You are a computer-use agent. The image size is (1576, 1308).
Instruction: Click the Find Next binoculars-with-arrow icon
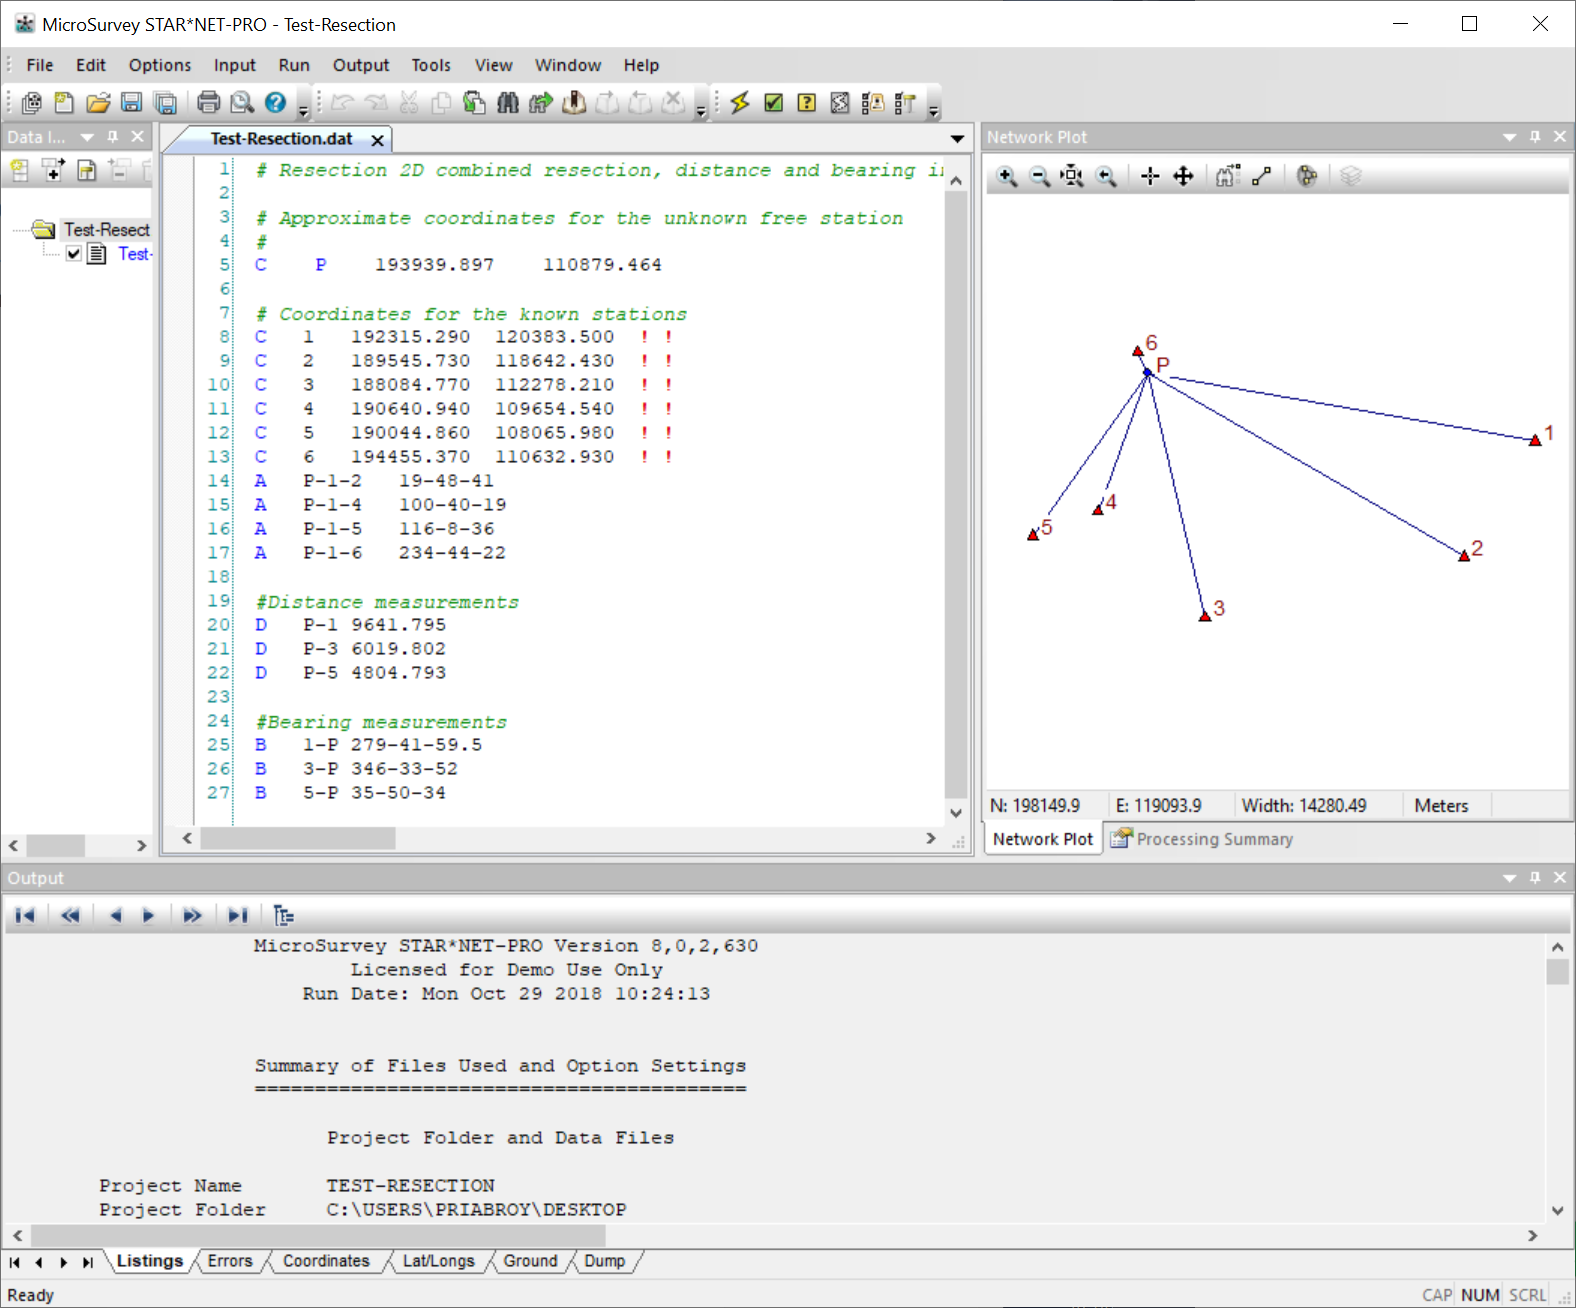(541, 102)
